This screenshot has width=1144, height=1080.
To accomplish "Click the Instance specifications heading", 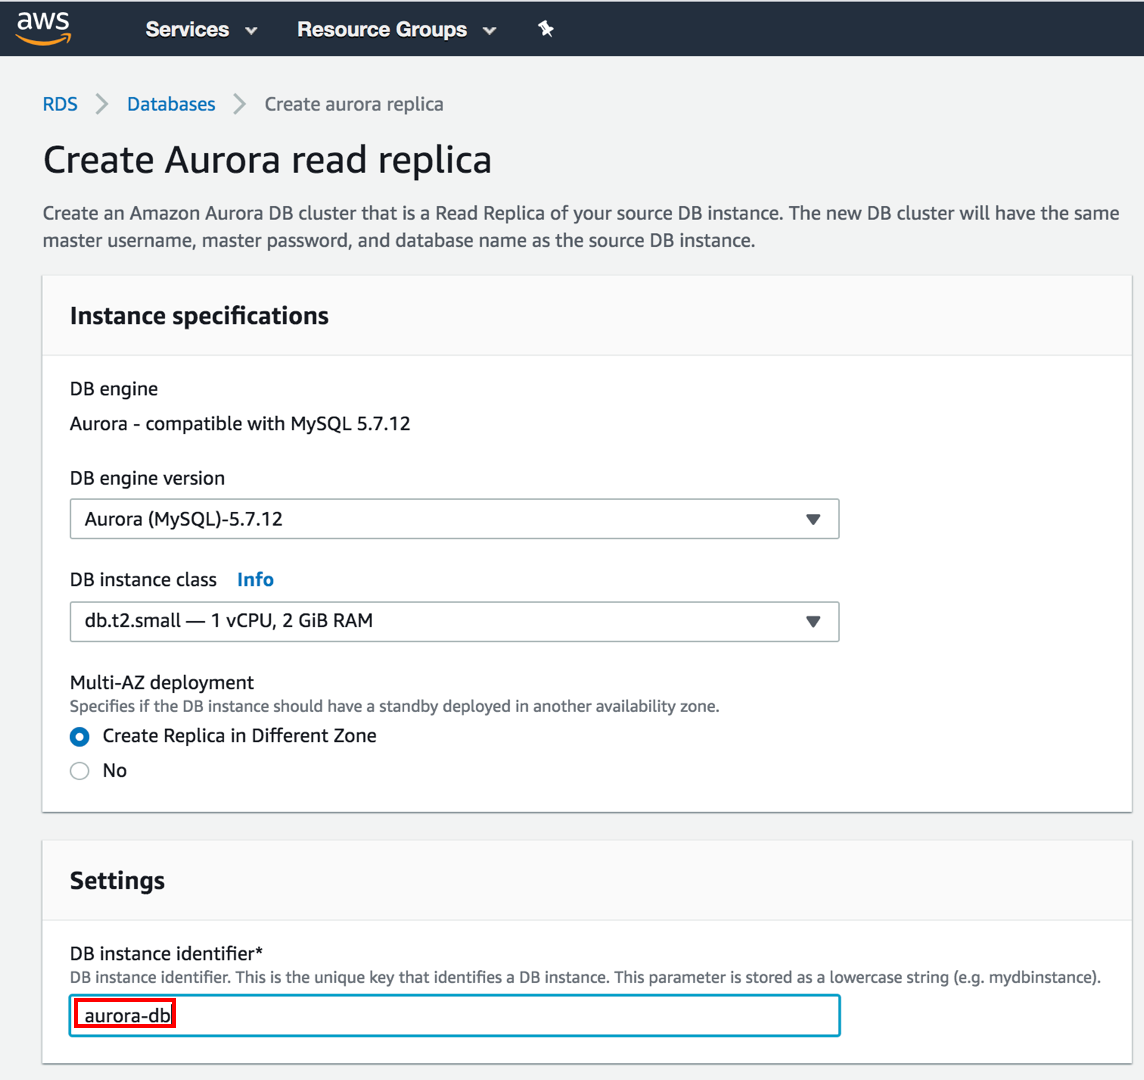I will (x=199, y=316).
